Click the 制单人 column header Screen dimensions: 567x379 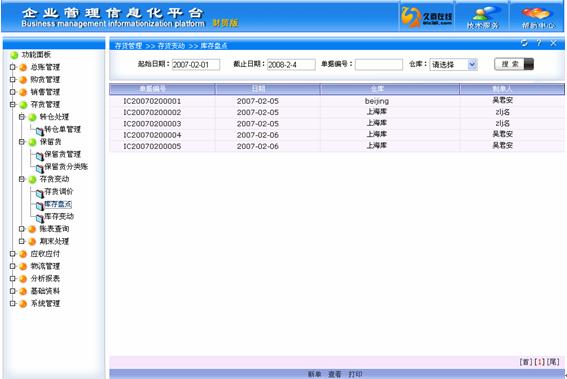point(512,89)
